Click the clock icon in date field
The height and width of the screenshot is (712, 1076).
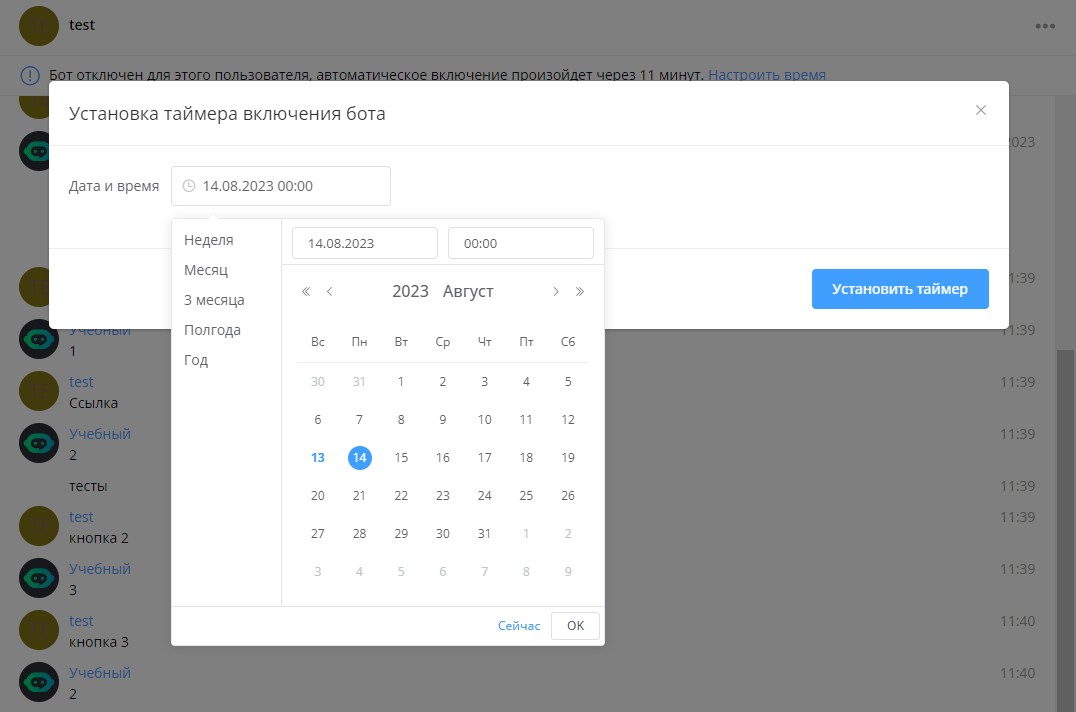coord(189,186)
